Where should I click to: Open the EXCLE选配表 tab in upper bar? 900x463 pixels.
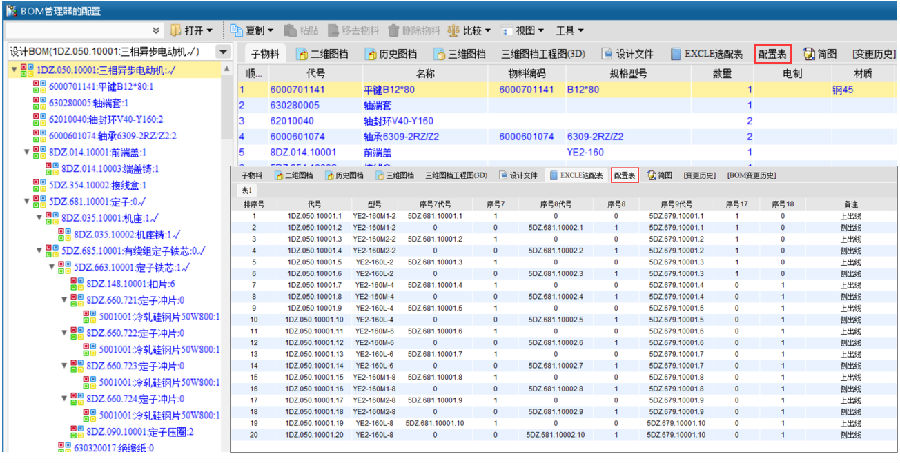707,53
